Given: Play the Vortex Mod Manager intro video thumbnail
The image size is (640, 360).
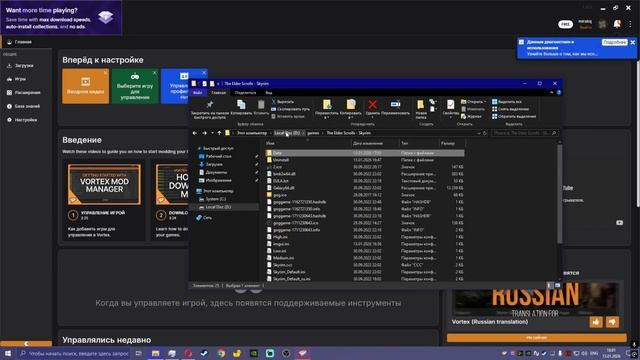Looking at the screenshot, I should [x=104, y=184].
